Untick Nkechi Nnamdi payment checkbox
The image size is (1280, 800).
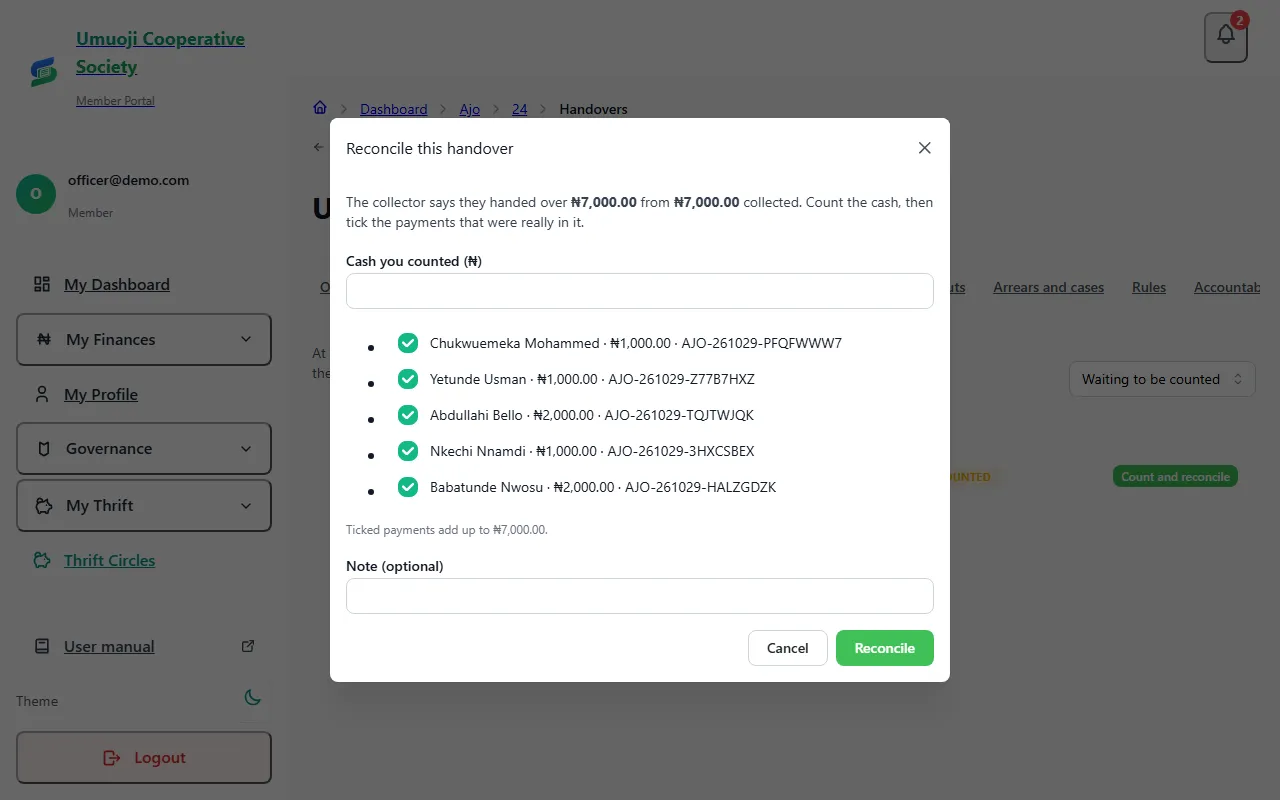[x=408, y=451]
